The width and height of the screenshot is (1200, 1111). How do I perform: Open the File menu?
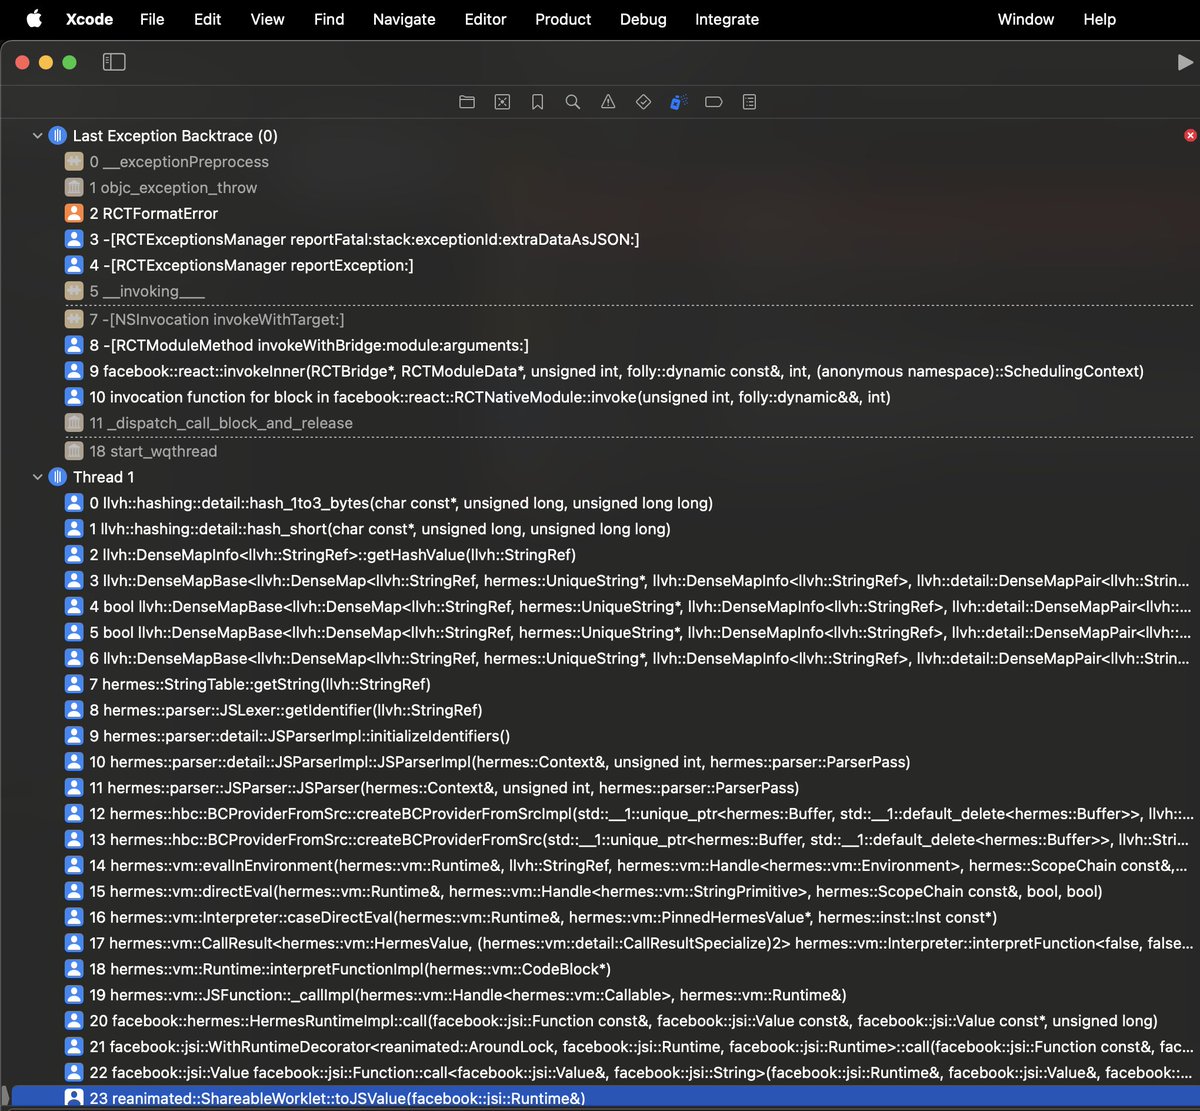(152, 19)
